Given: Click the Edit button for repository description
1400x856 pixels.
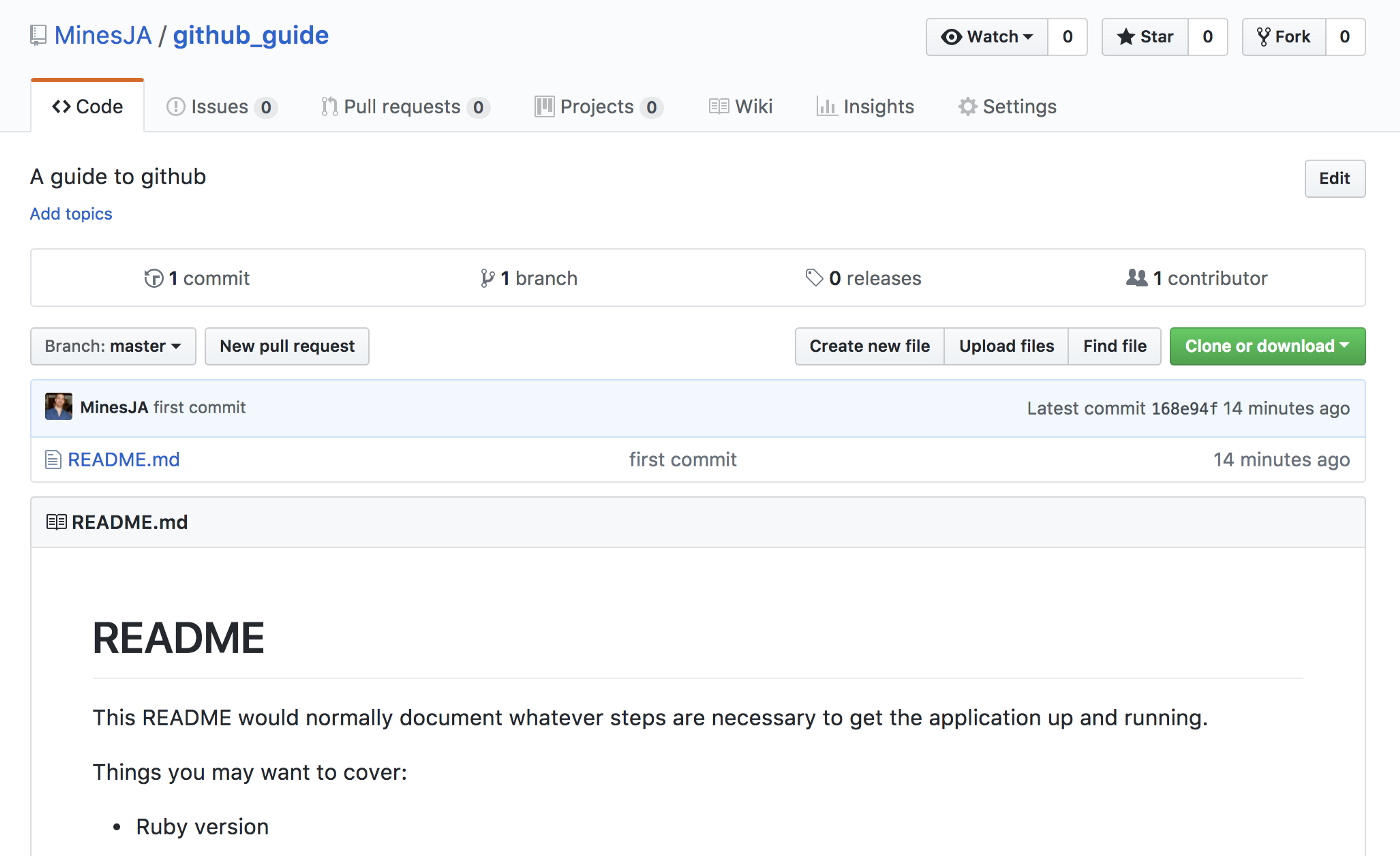Looking at the screenshot, I should click(1334, 178).
